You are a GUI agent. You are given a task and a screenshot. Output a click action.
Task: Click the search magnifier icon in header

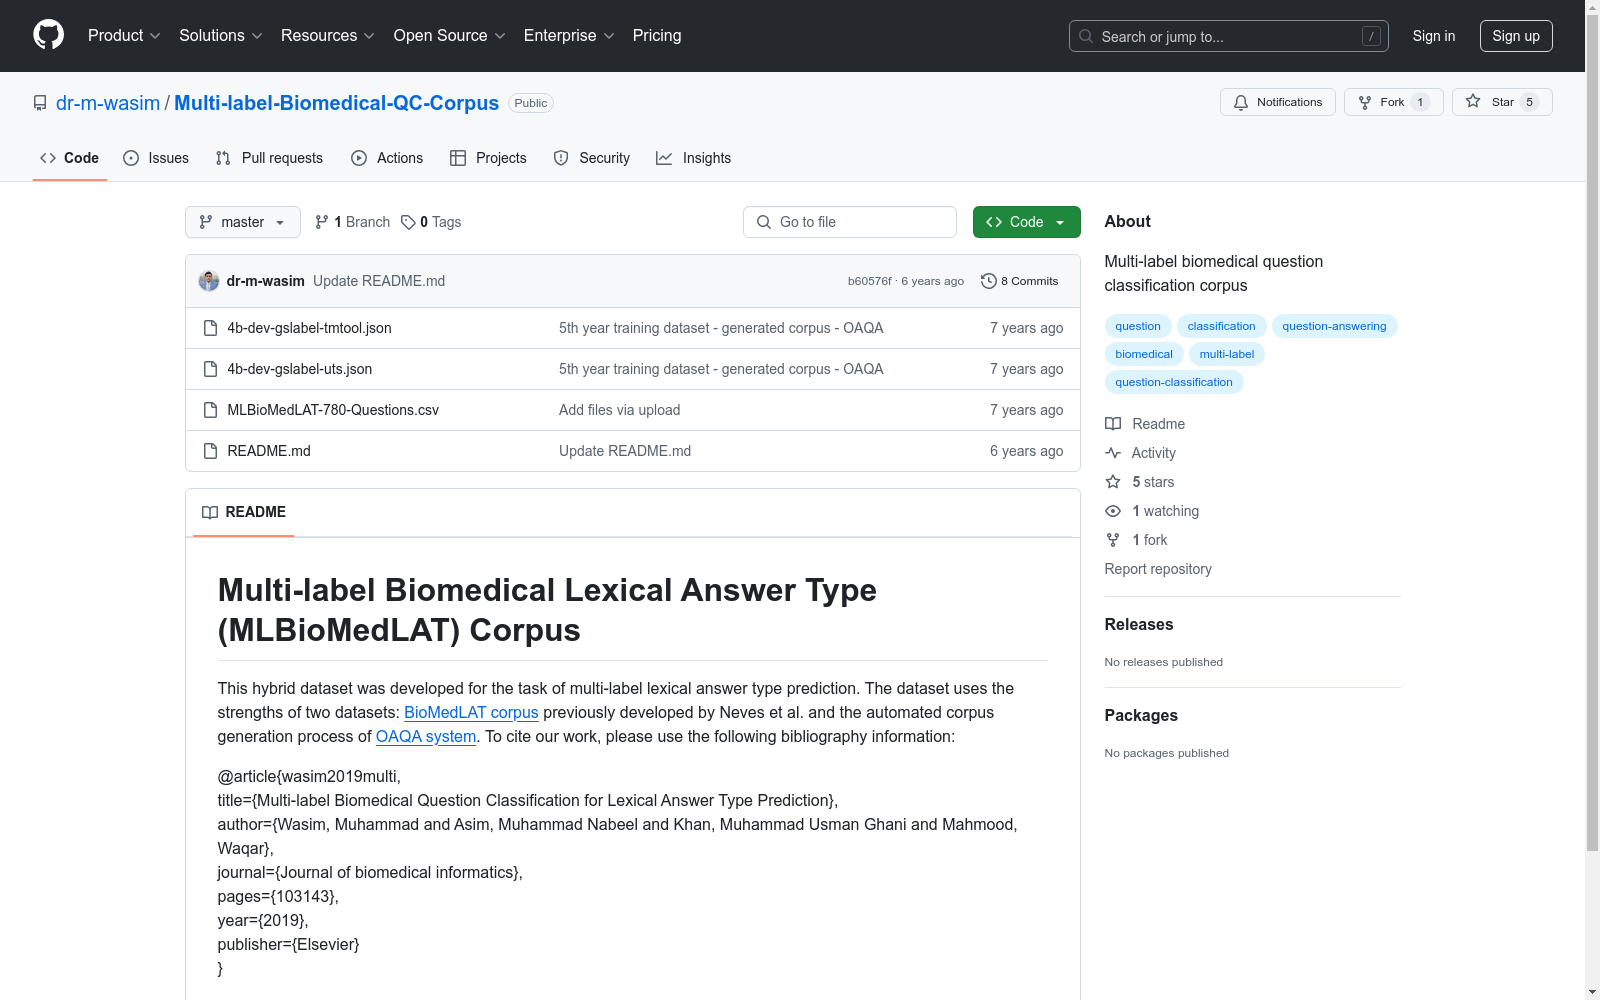pyautogui.click(x=1086, y=36)
